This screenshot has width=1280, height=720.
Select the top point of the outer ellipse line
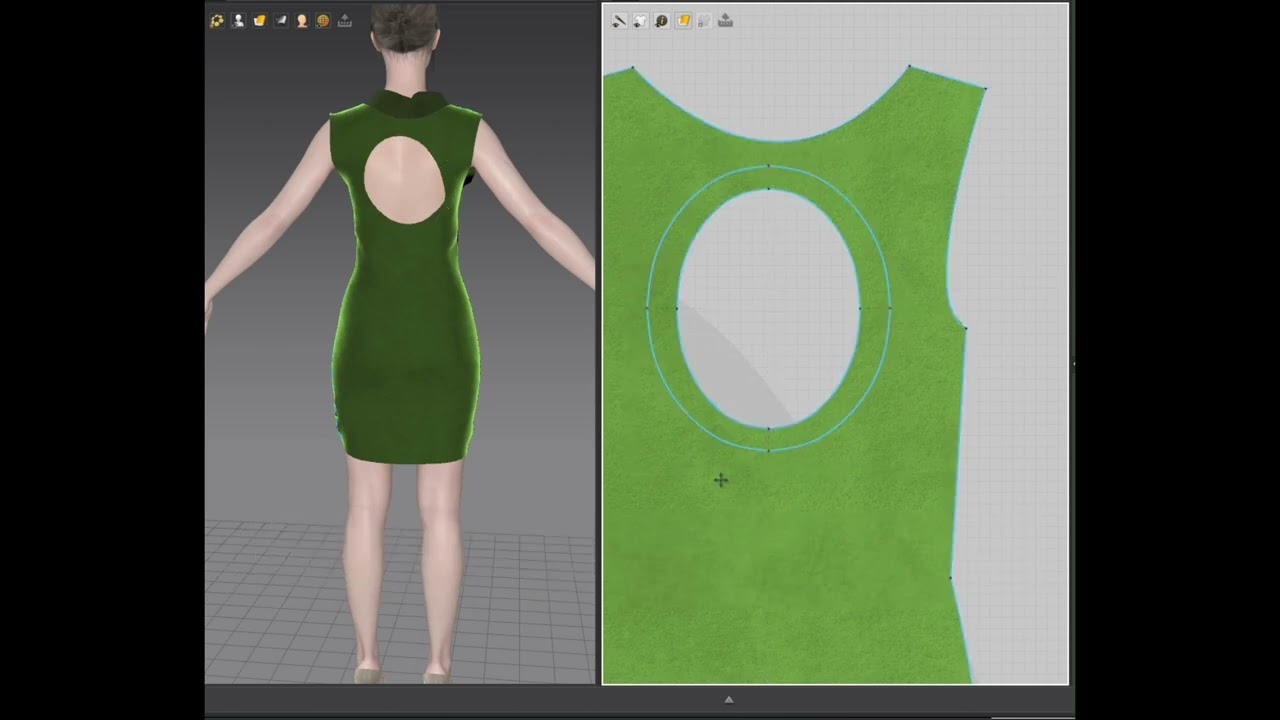click(x=768, y=165)
